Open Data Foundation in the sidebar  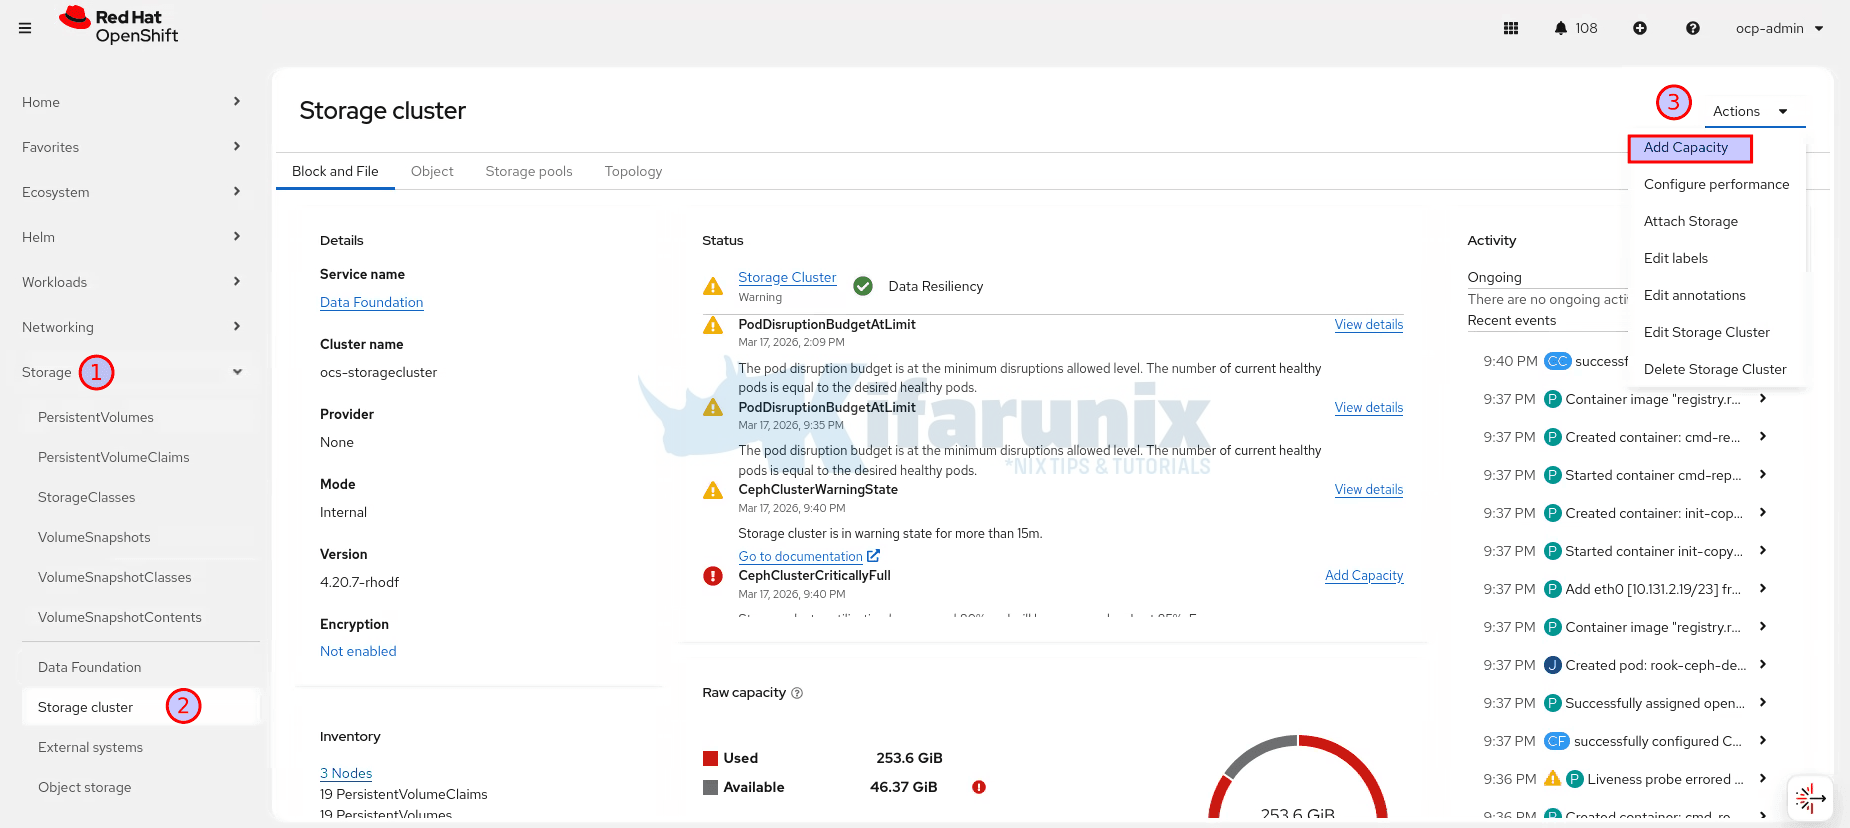[140, 667]
